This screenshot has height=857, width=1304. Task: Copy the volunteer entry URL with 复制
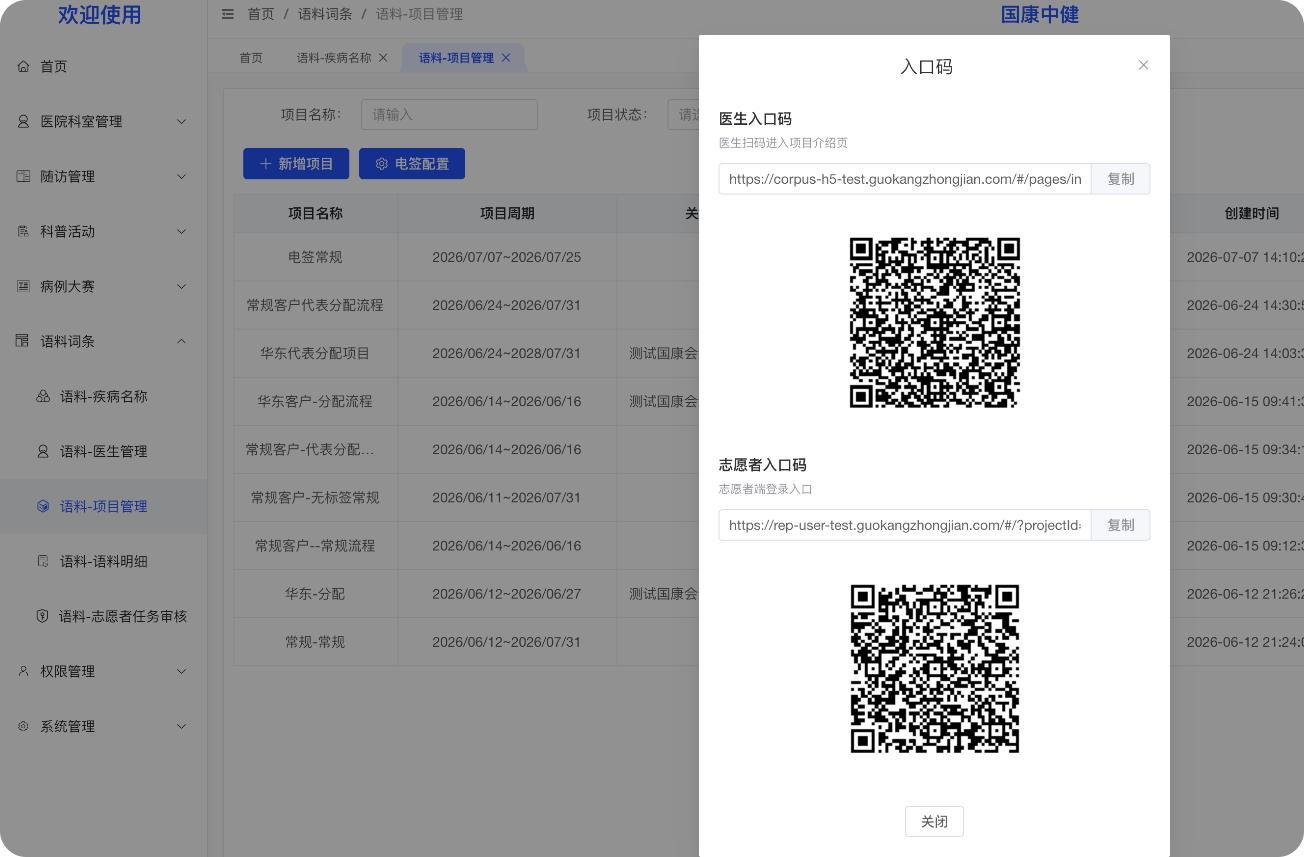tap(1120, 525)
